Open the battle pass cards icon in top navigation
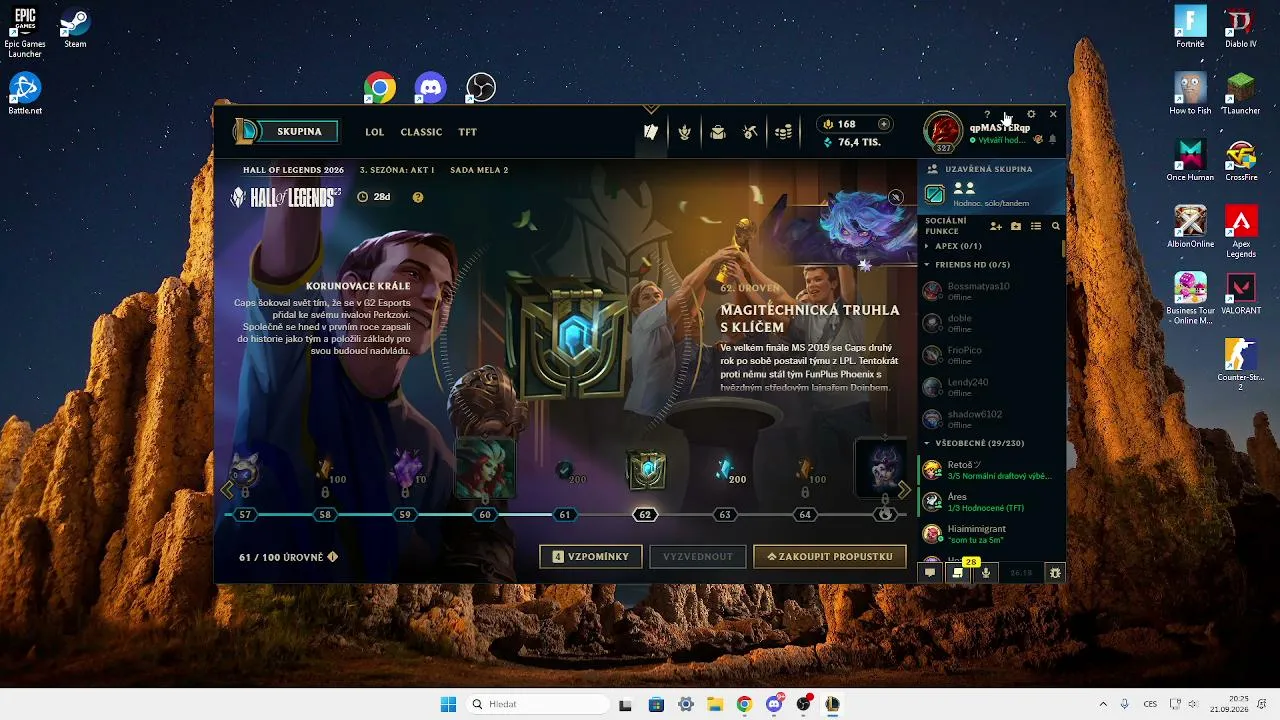Viewport: 1280px width, 720px height. [x=651, y=132]
